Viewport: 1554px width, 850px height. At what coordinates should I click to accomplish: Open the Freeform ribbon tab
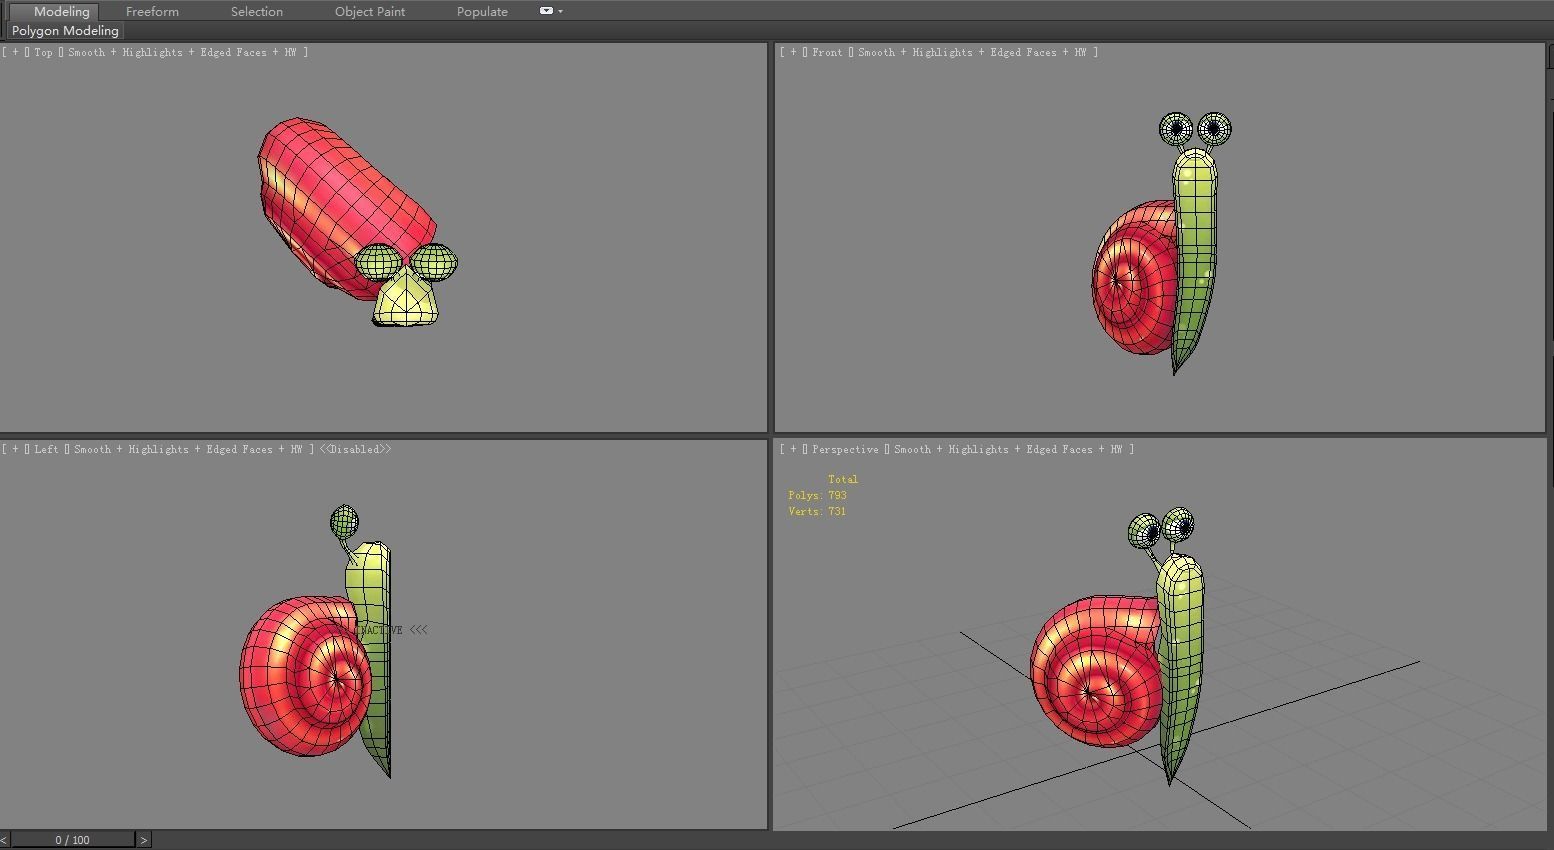(x=152, y=11)
